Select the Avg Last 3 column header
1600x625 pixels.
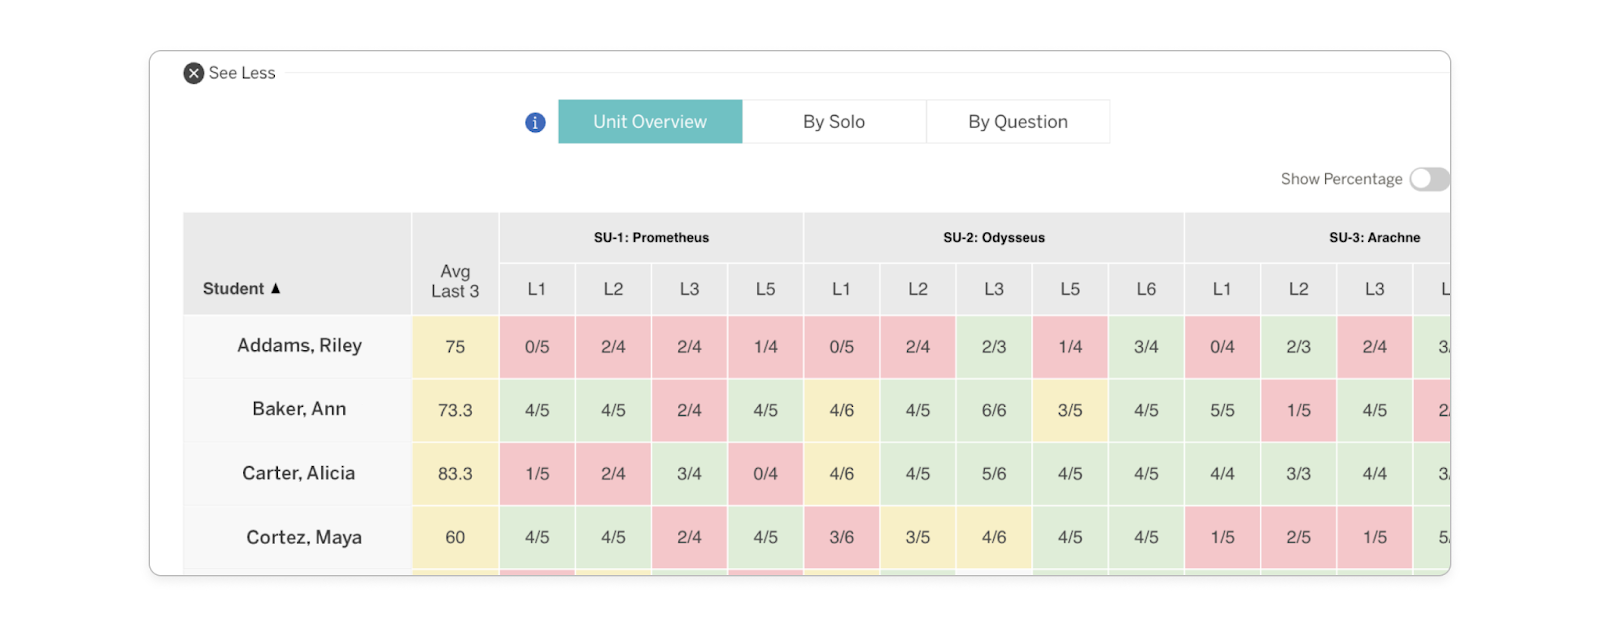(455, 281)
